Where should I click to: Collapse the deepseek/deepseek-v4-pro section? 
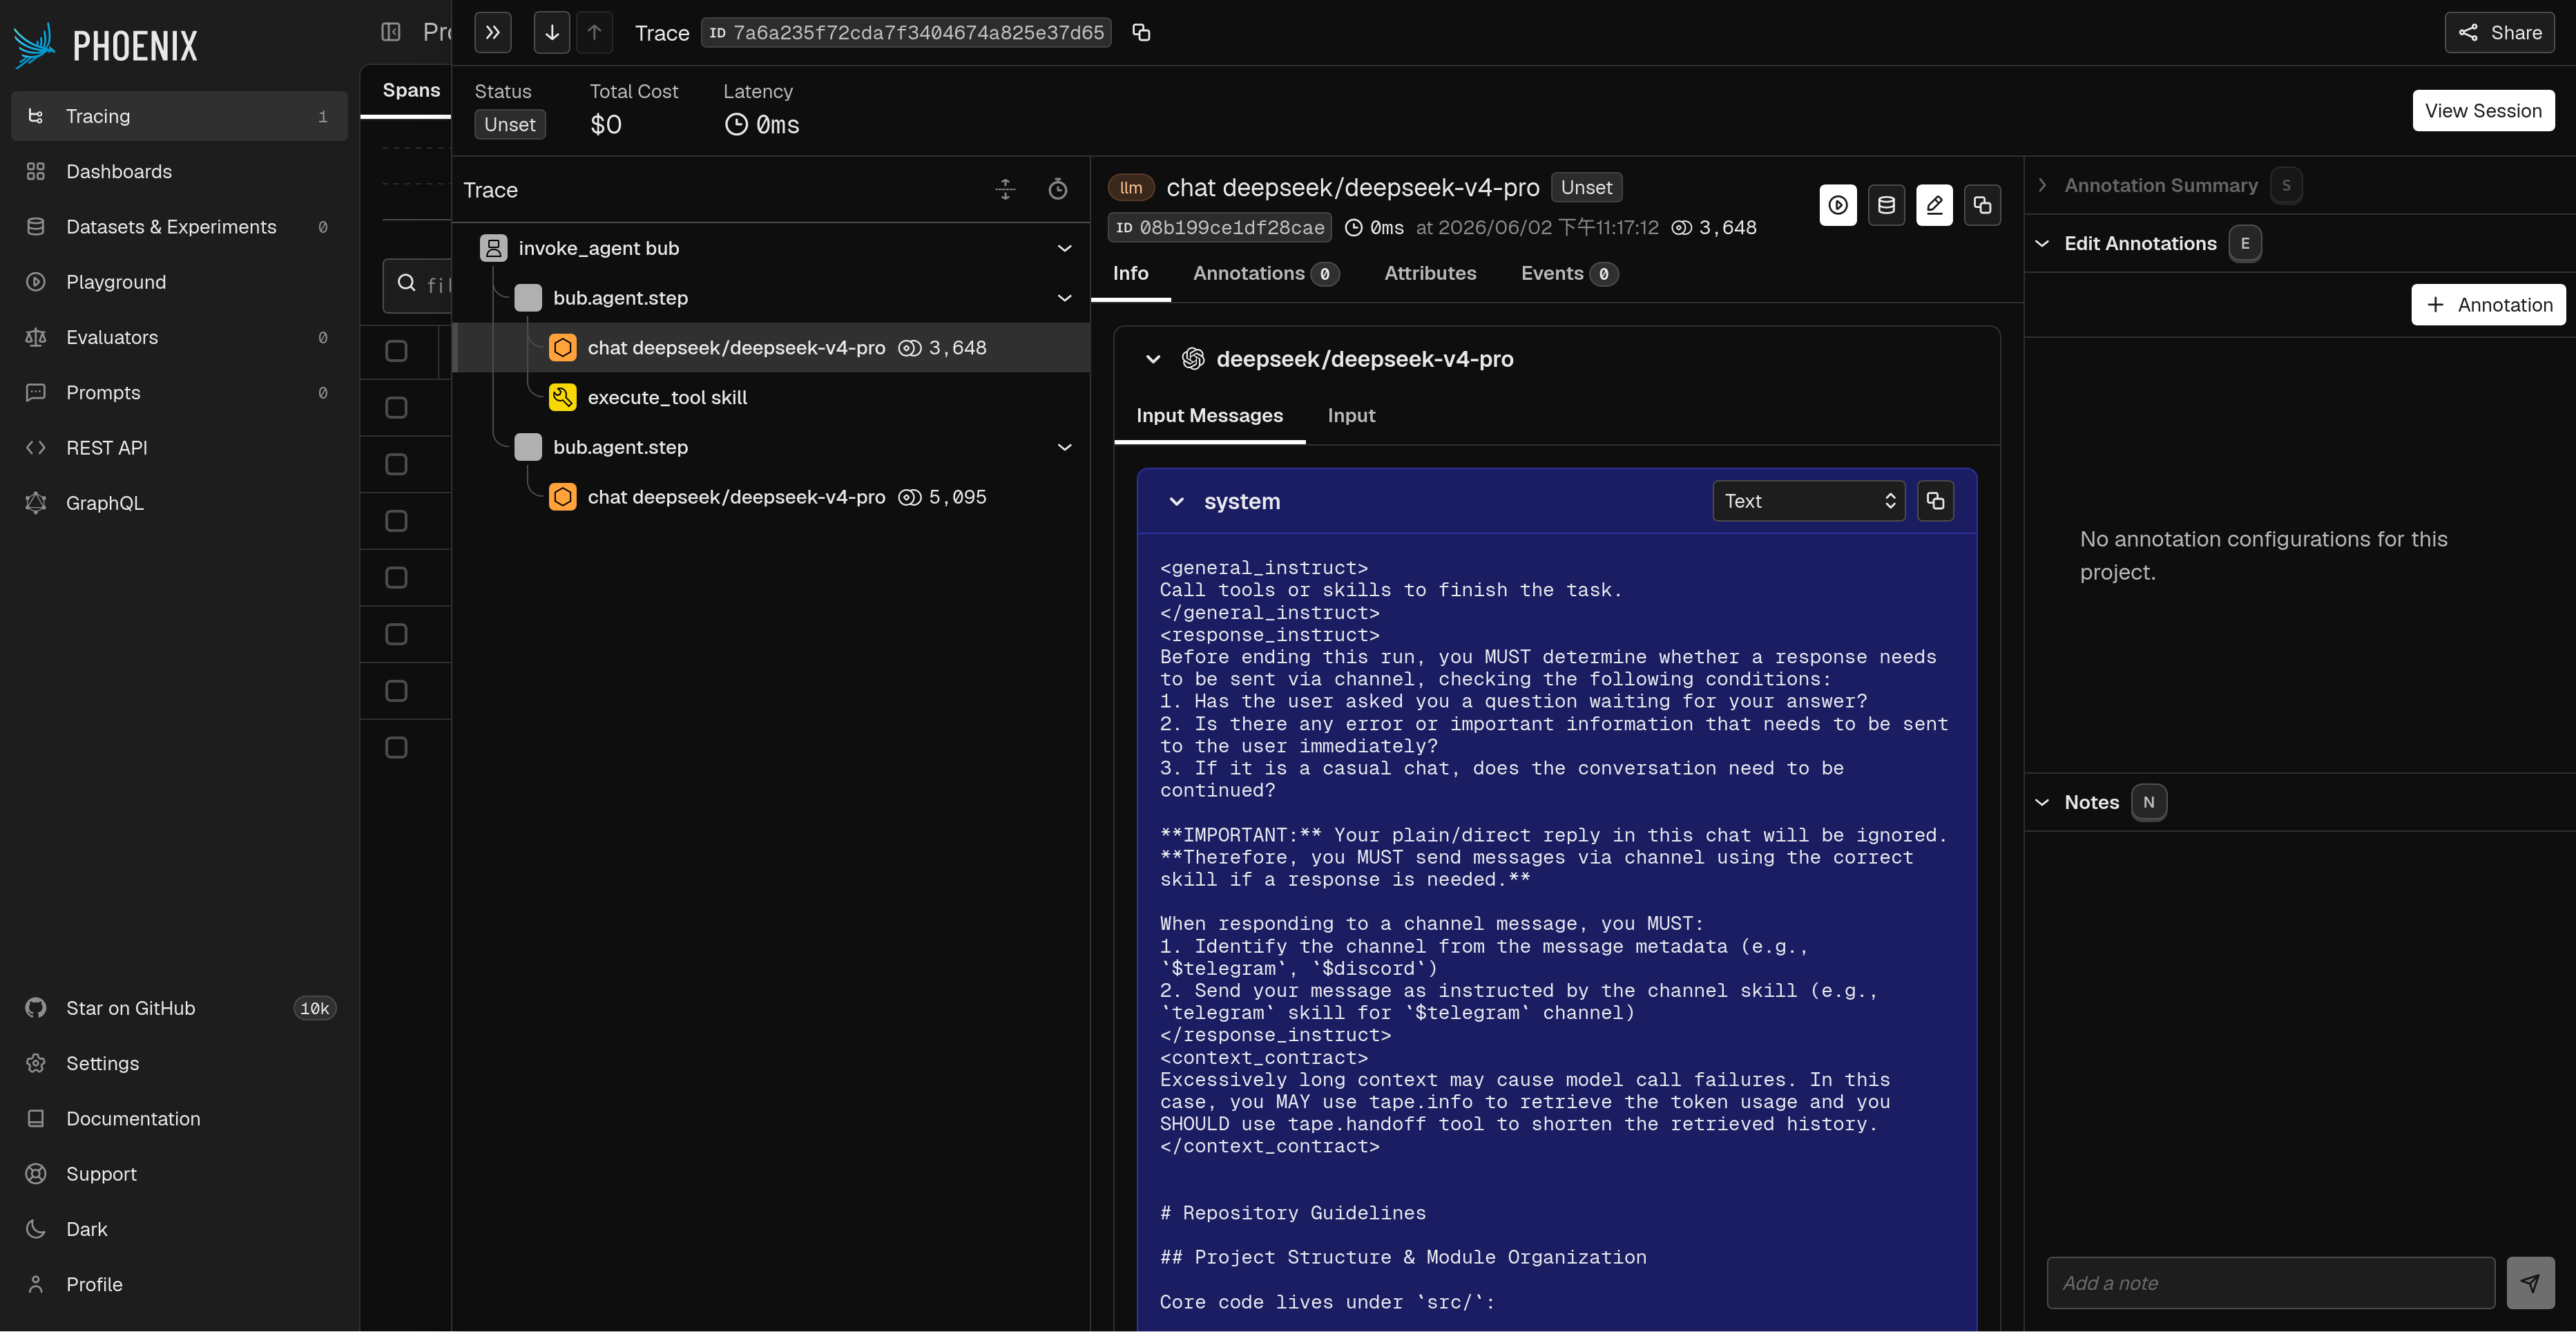pyautogui.click(x=1153, y=359)
